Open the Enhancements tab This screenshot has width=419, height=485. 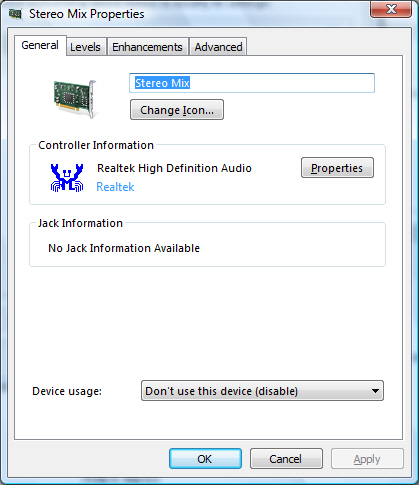click(x=147, y=47)
